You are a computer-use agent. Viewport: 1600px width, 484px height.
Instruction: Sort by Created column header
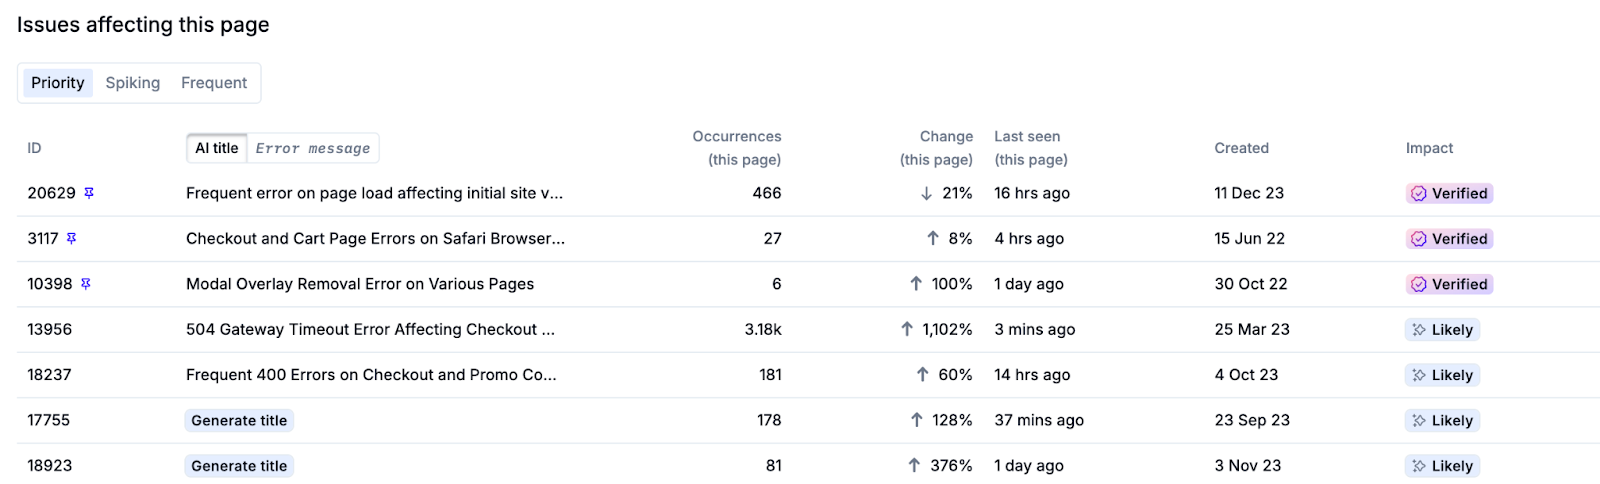click(x=1241, y=148)
